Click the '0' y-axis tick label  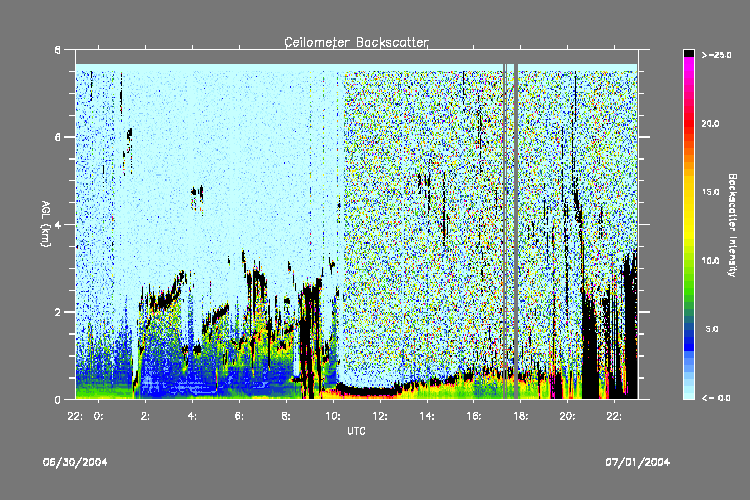(57, 400)
